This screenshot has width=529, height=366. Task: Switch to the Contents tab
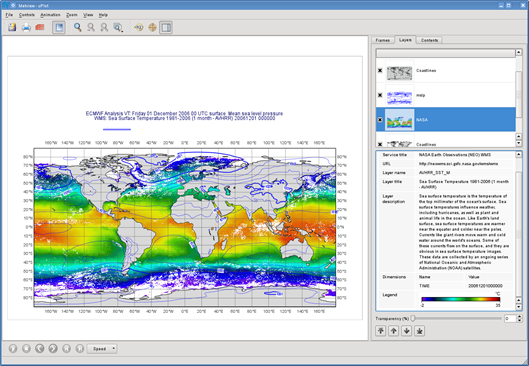[x=429, y=40]
